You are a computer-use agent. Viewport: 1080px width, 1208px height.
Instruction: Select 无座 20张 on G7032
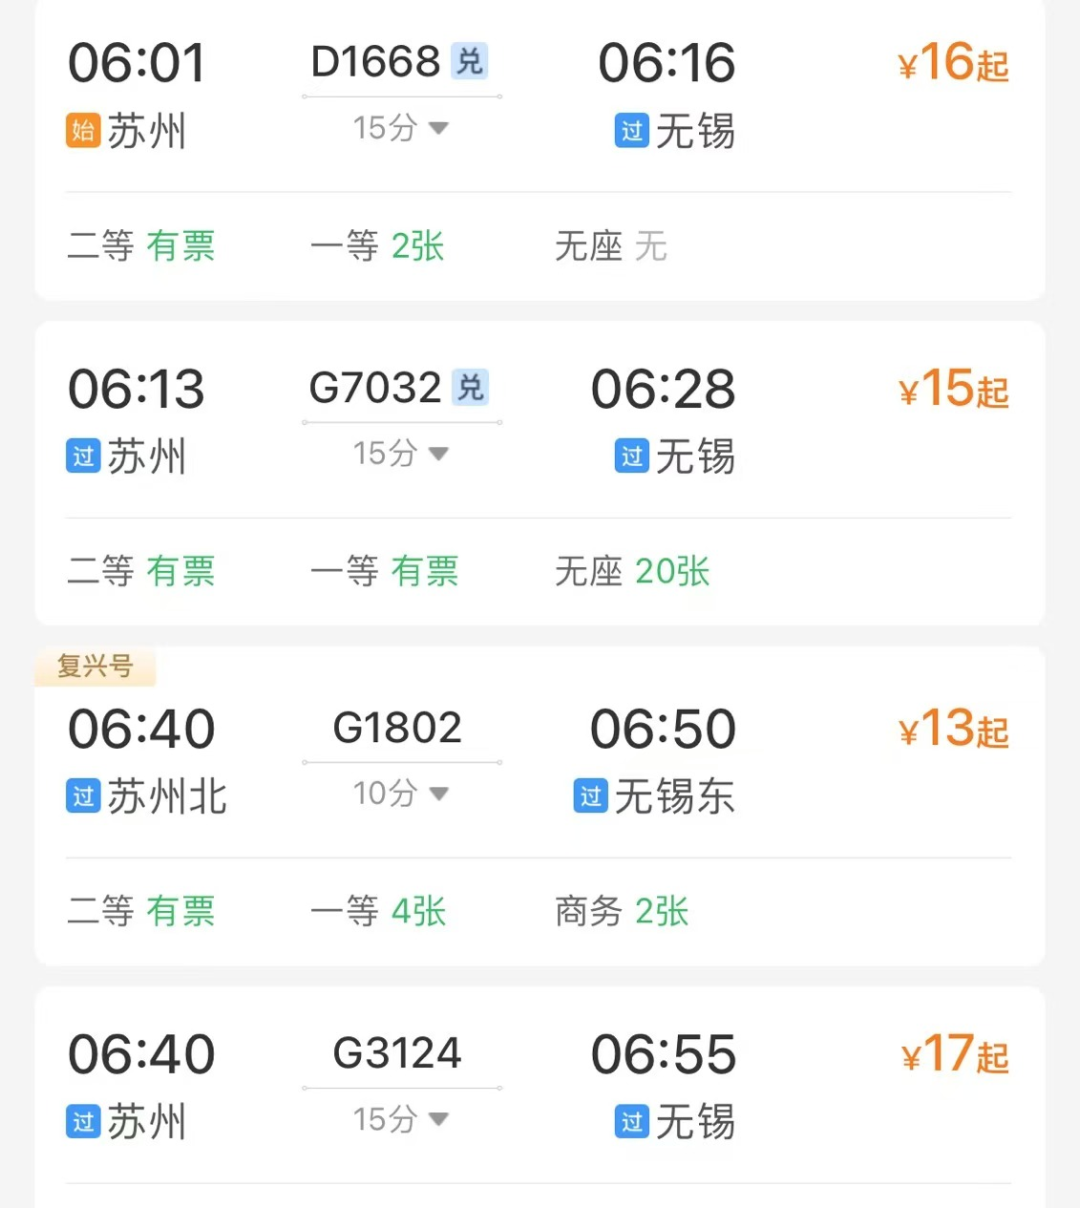[632, 572]
